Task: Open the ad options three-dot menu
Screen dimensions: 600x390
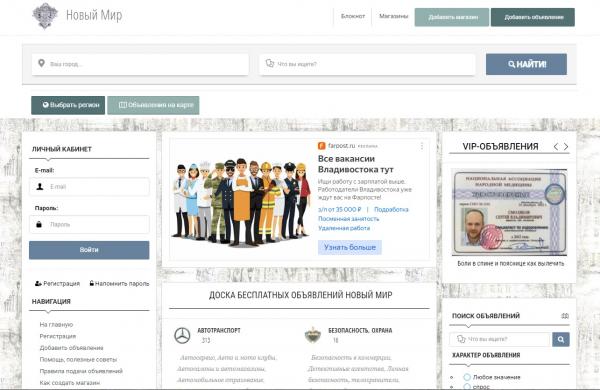Action: (422, 146)
